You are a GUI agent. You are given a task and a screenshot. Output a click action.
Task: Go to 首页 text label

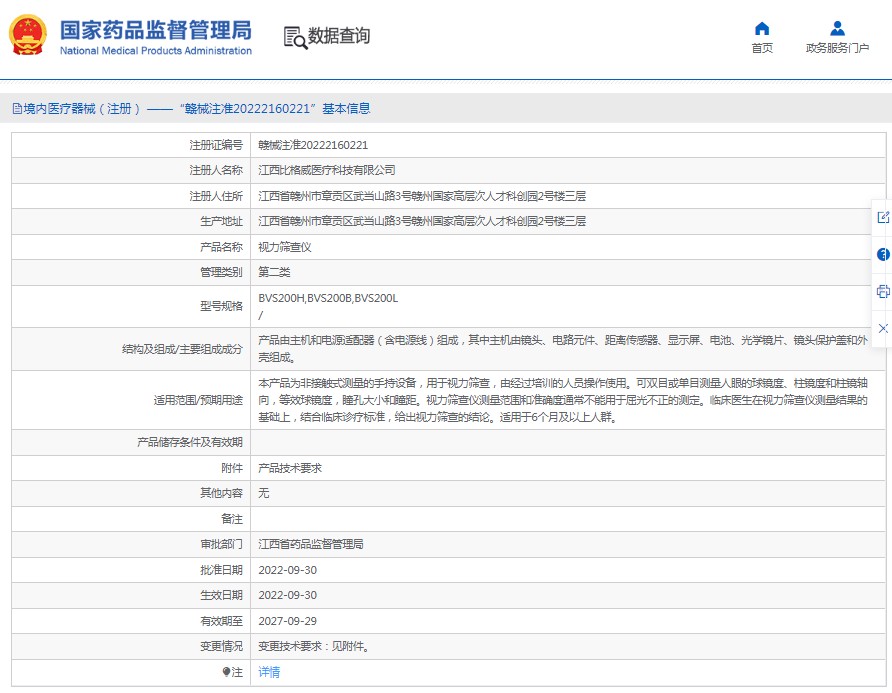point(762,48)
